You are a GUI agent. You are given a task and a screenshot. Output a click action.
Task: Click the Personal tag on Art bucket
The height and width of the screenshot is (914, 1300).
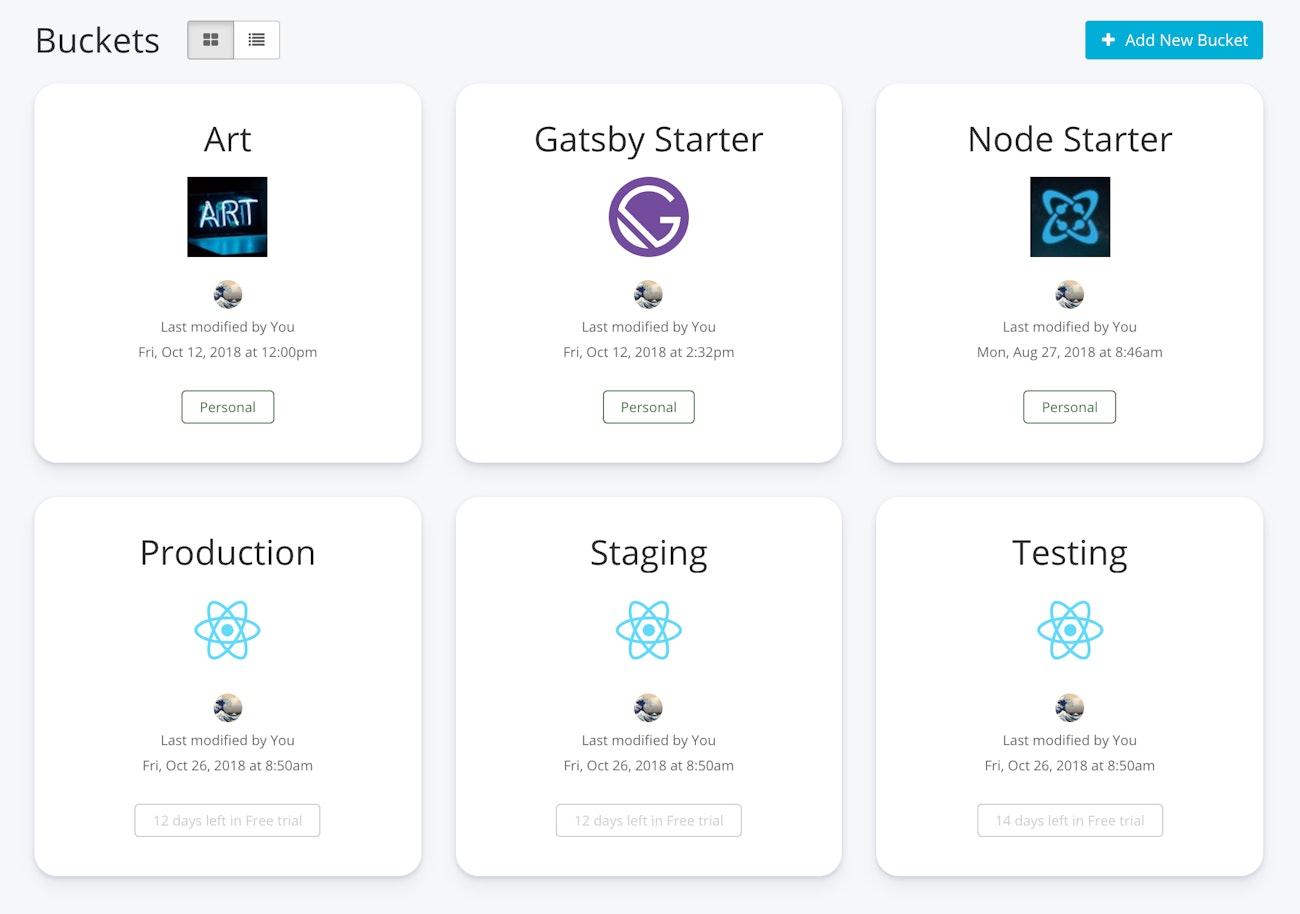pyautogui.click(x=227, y=407)
